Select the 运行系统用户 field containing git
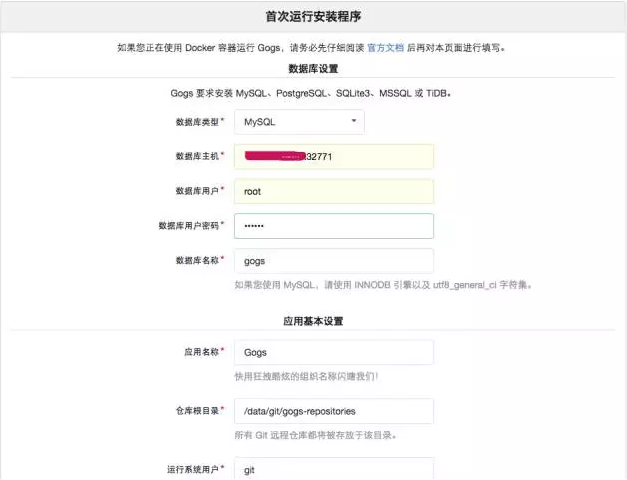The image size is (627, 480). coord(334,468)
